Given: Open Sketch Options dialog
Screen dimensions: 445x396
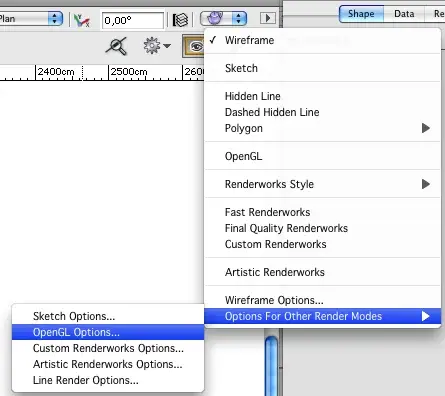Looking at the screenshot, I should click(108, 316).
